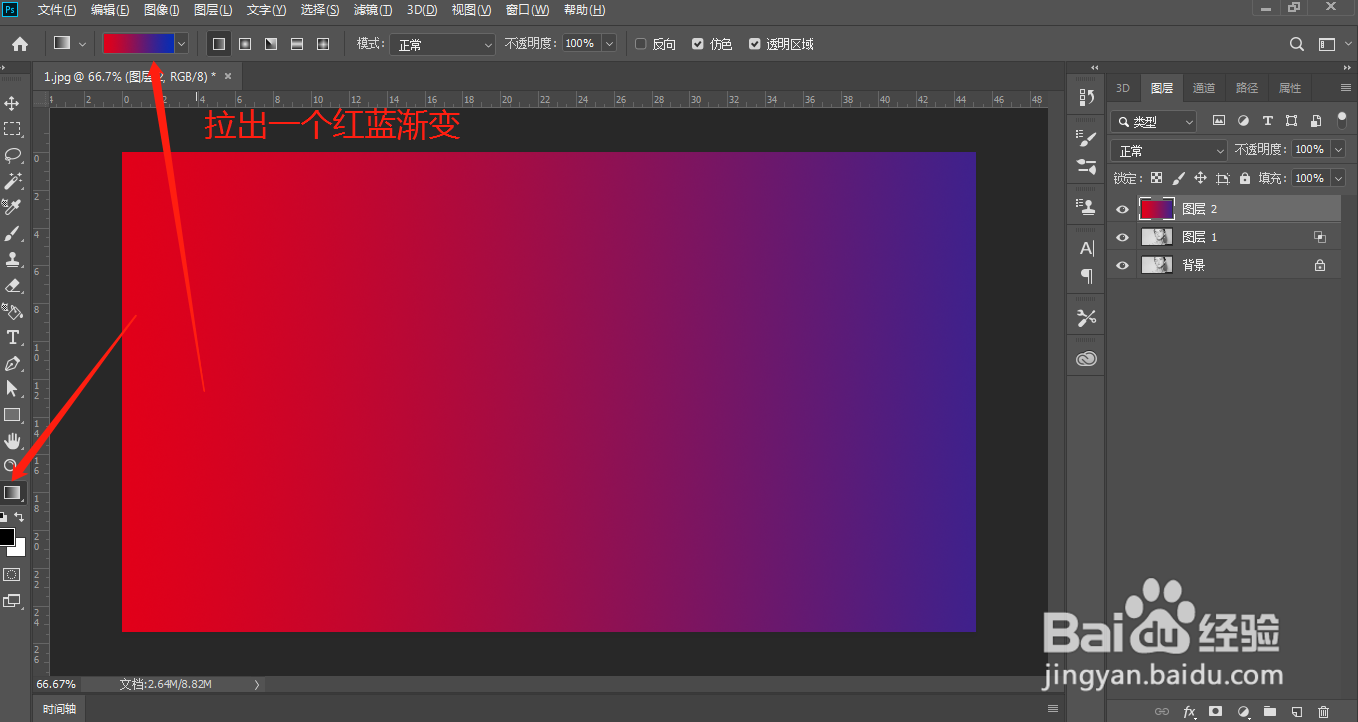This screenshot has height=722, width=1358.
Task: Open the Character panel icon
Action: 1087,248
